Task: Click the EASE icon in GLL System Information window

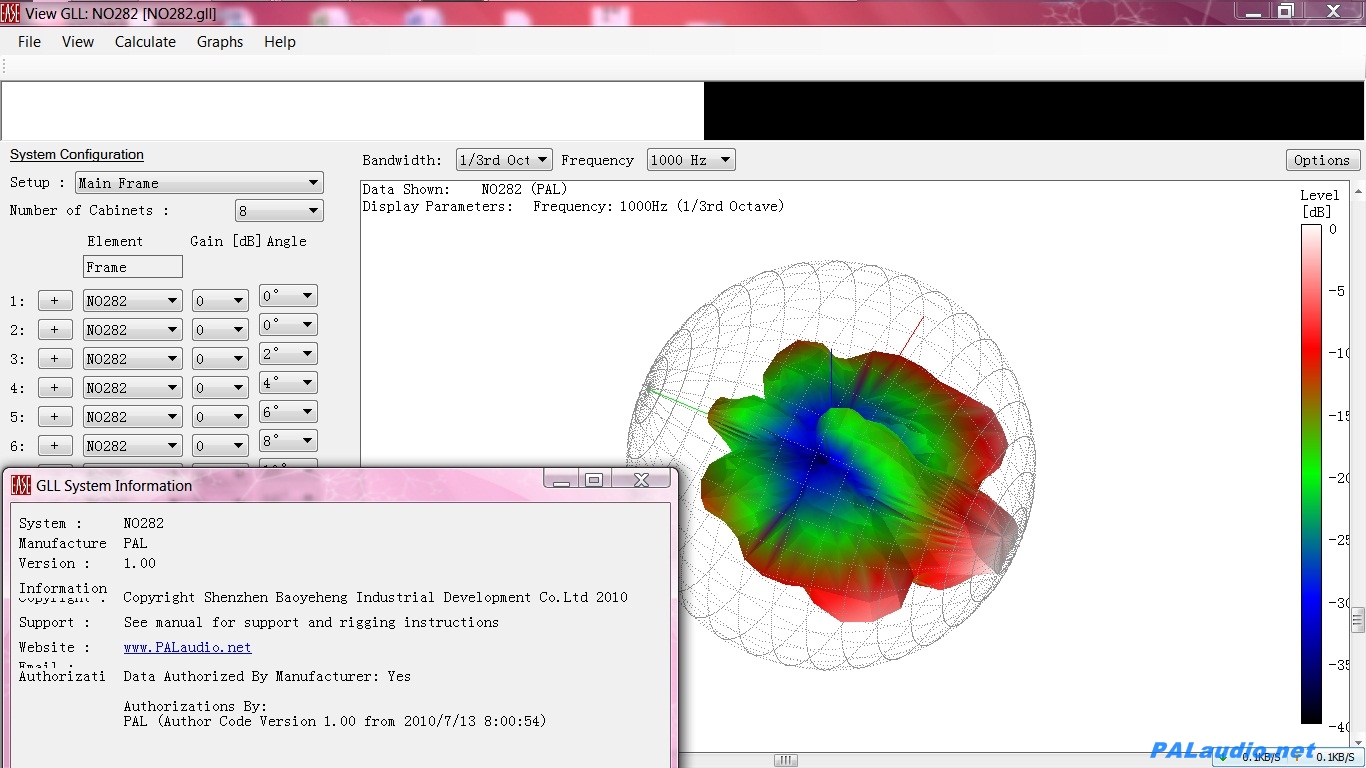Action: click(21, 486)
